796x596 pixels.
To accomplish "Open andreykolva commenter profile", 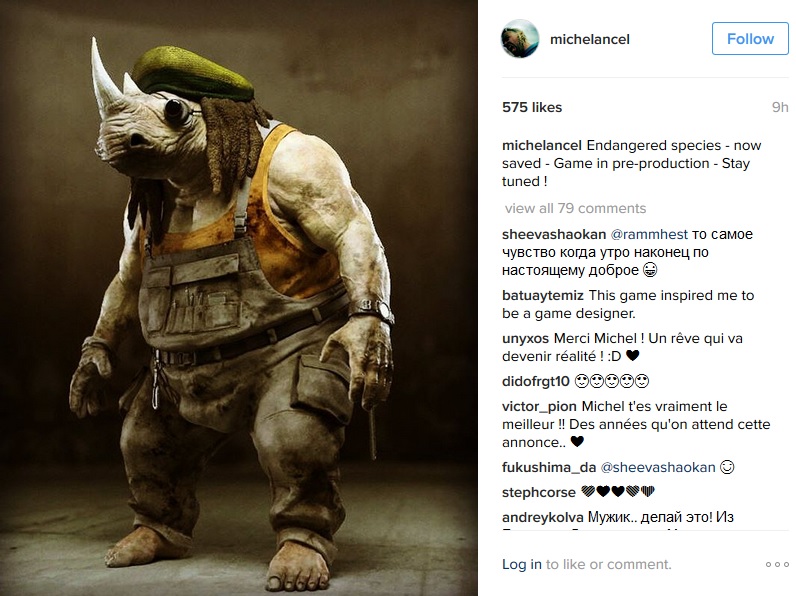I will click(543, 517).
